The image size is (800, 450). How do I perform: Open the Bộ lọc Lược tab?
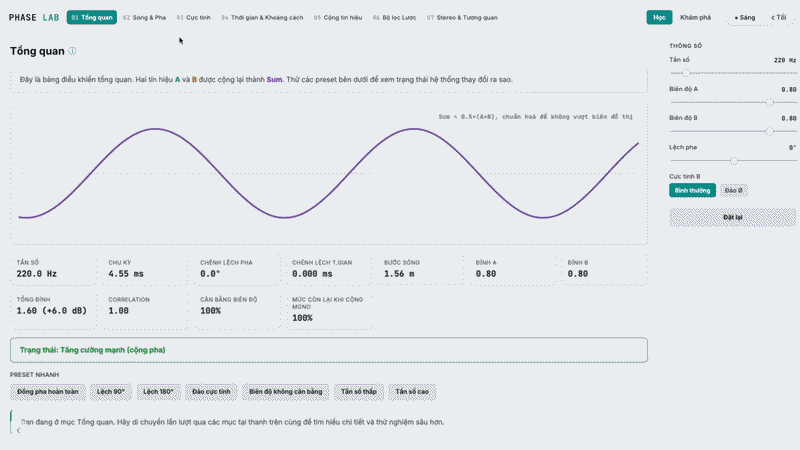point(394,17)
